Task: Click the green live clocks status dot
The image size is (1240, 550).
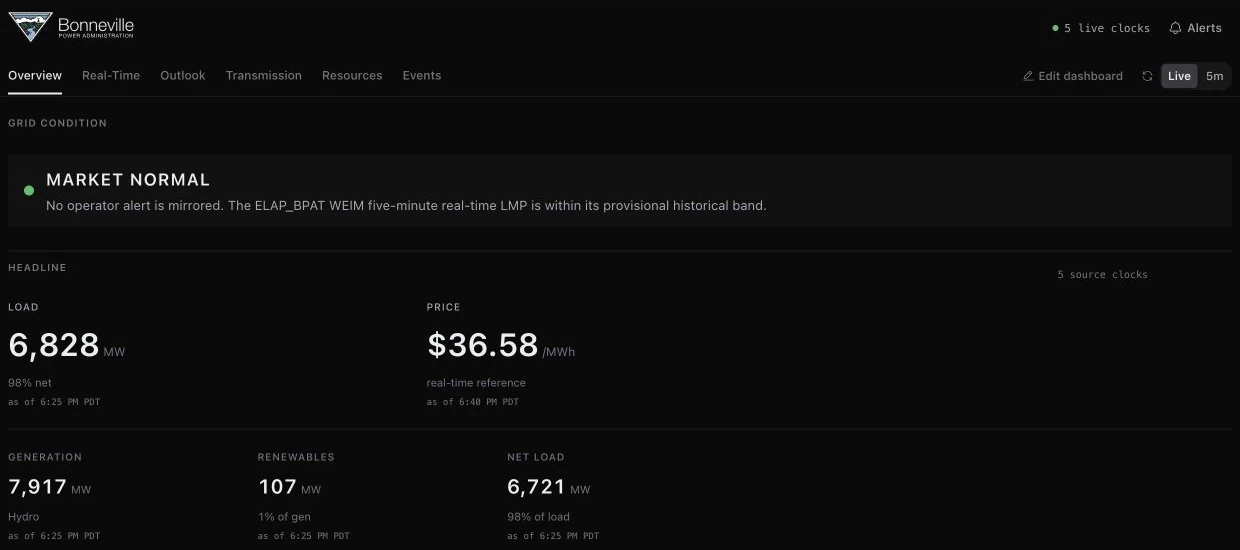Action: pos(1055,28)
